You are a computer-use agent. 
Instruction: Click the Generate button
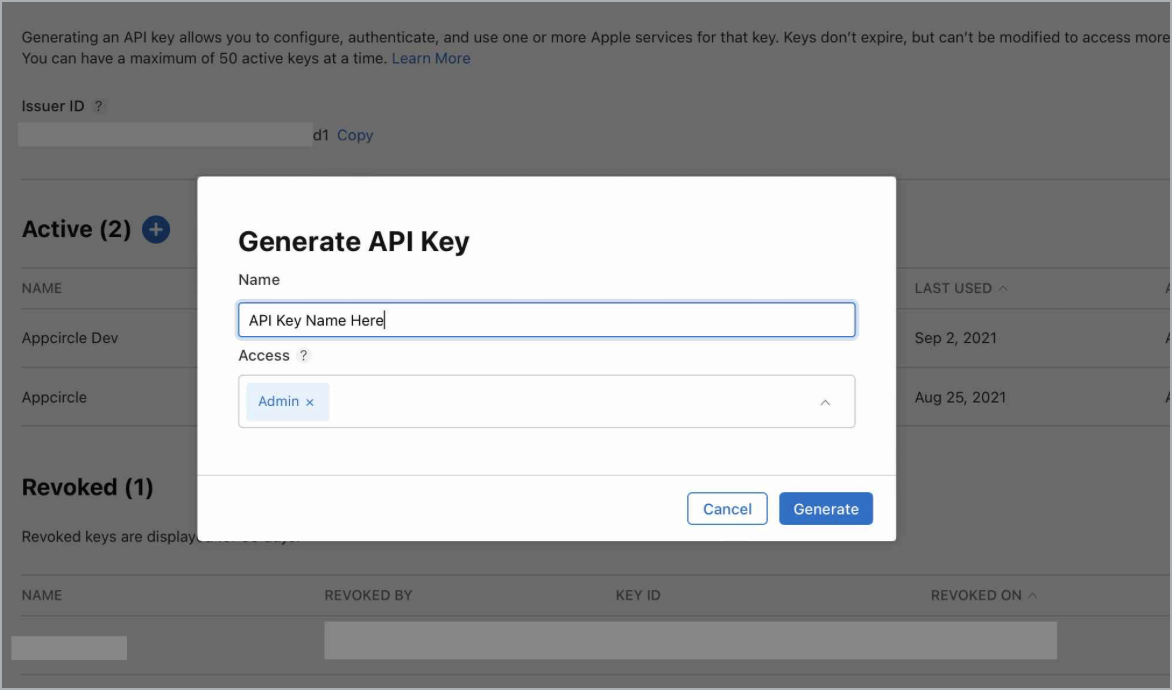coord(825,509)
